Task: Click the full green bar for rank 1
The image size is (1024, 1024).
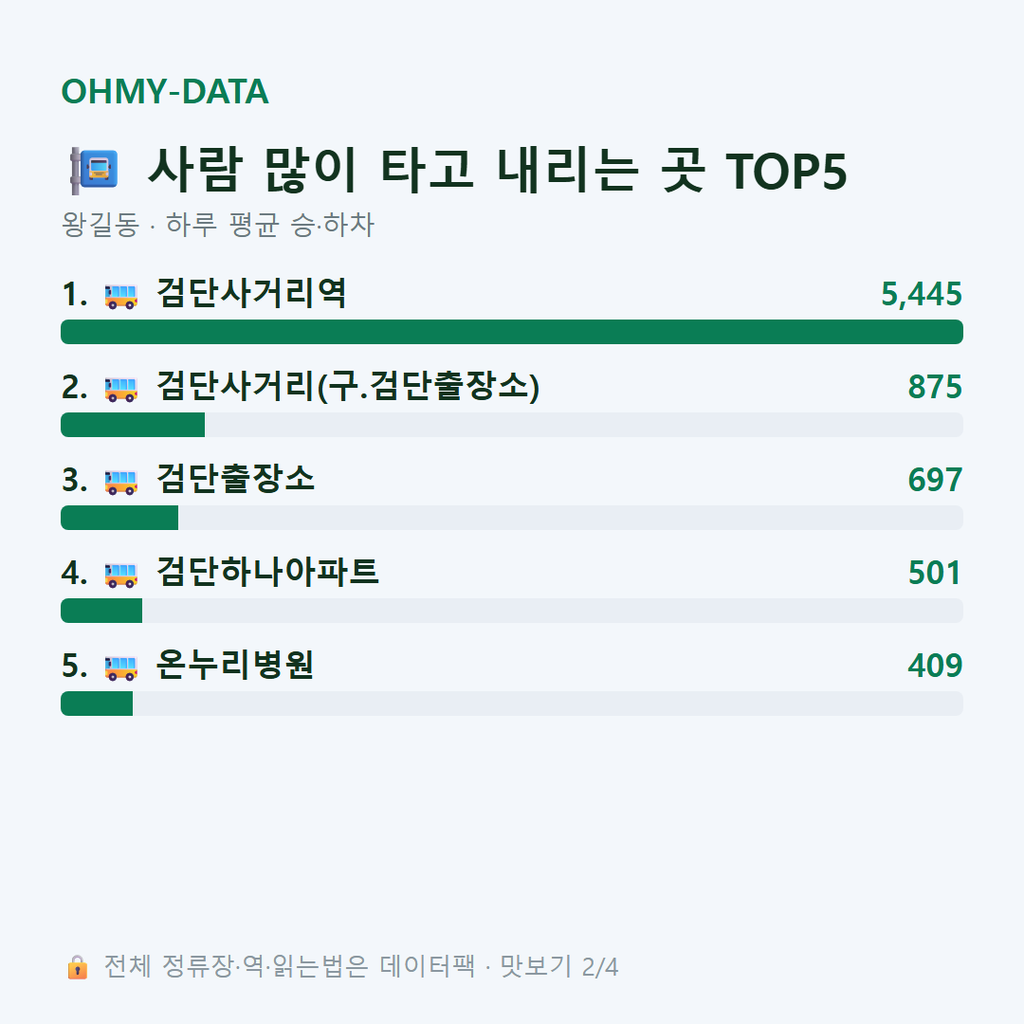Action: pos(512,332)
